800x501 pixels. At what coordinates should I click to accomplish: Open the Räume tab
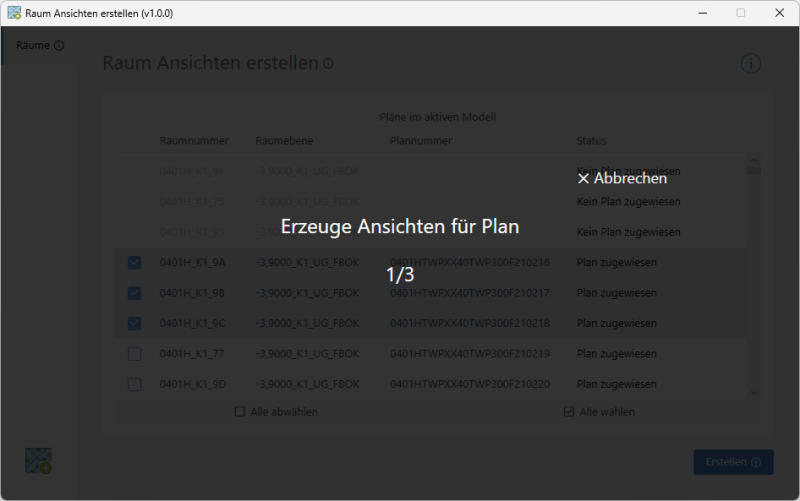(33, 45)
